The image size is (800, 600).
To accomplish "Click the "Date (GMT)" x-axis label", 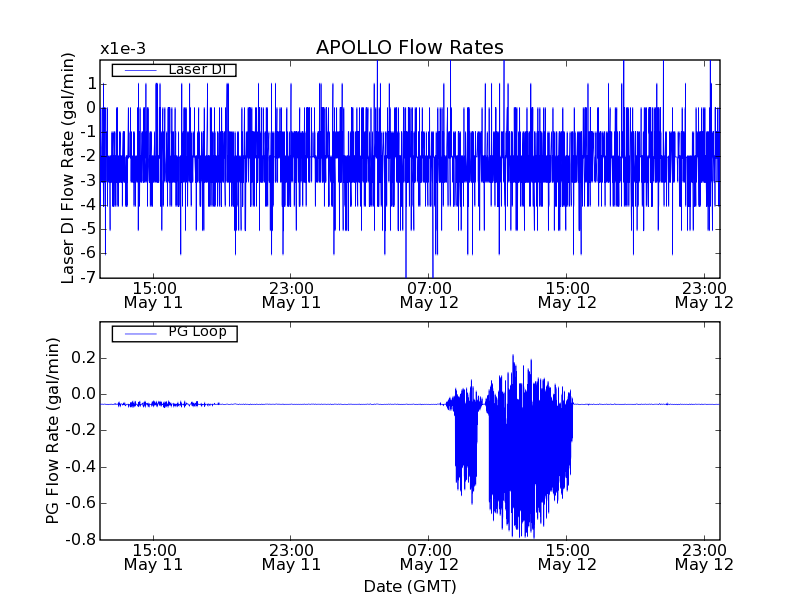I will pos(409,586).
